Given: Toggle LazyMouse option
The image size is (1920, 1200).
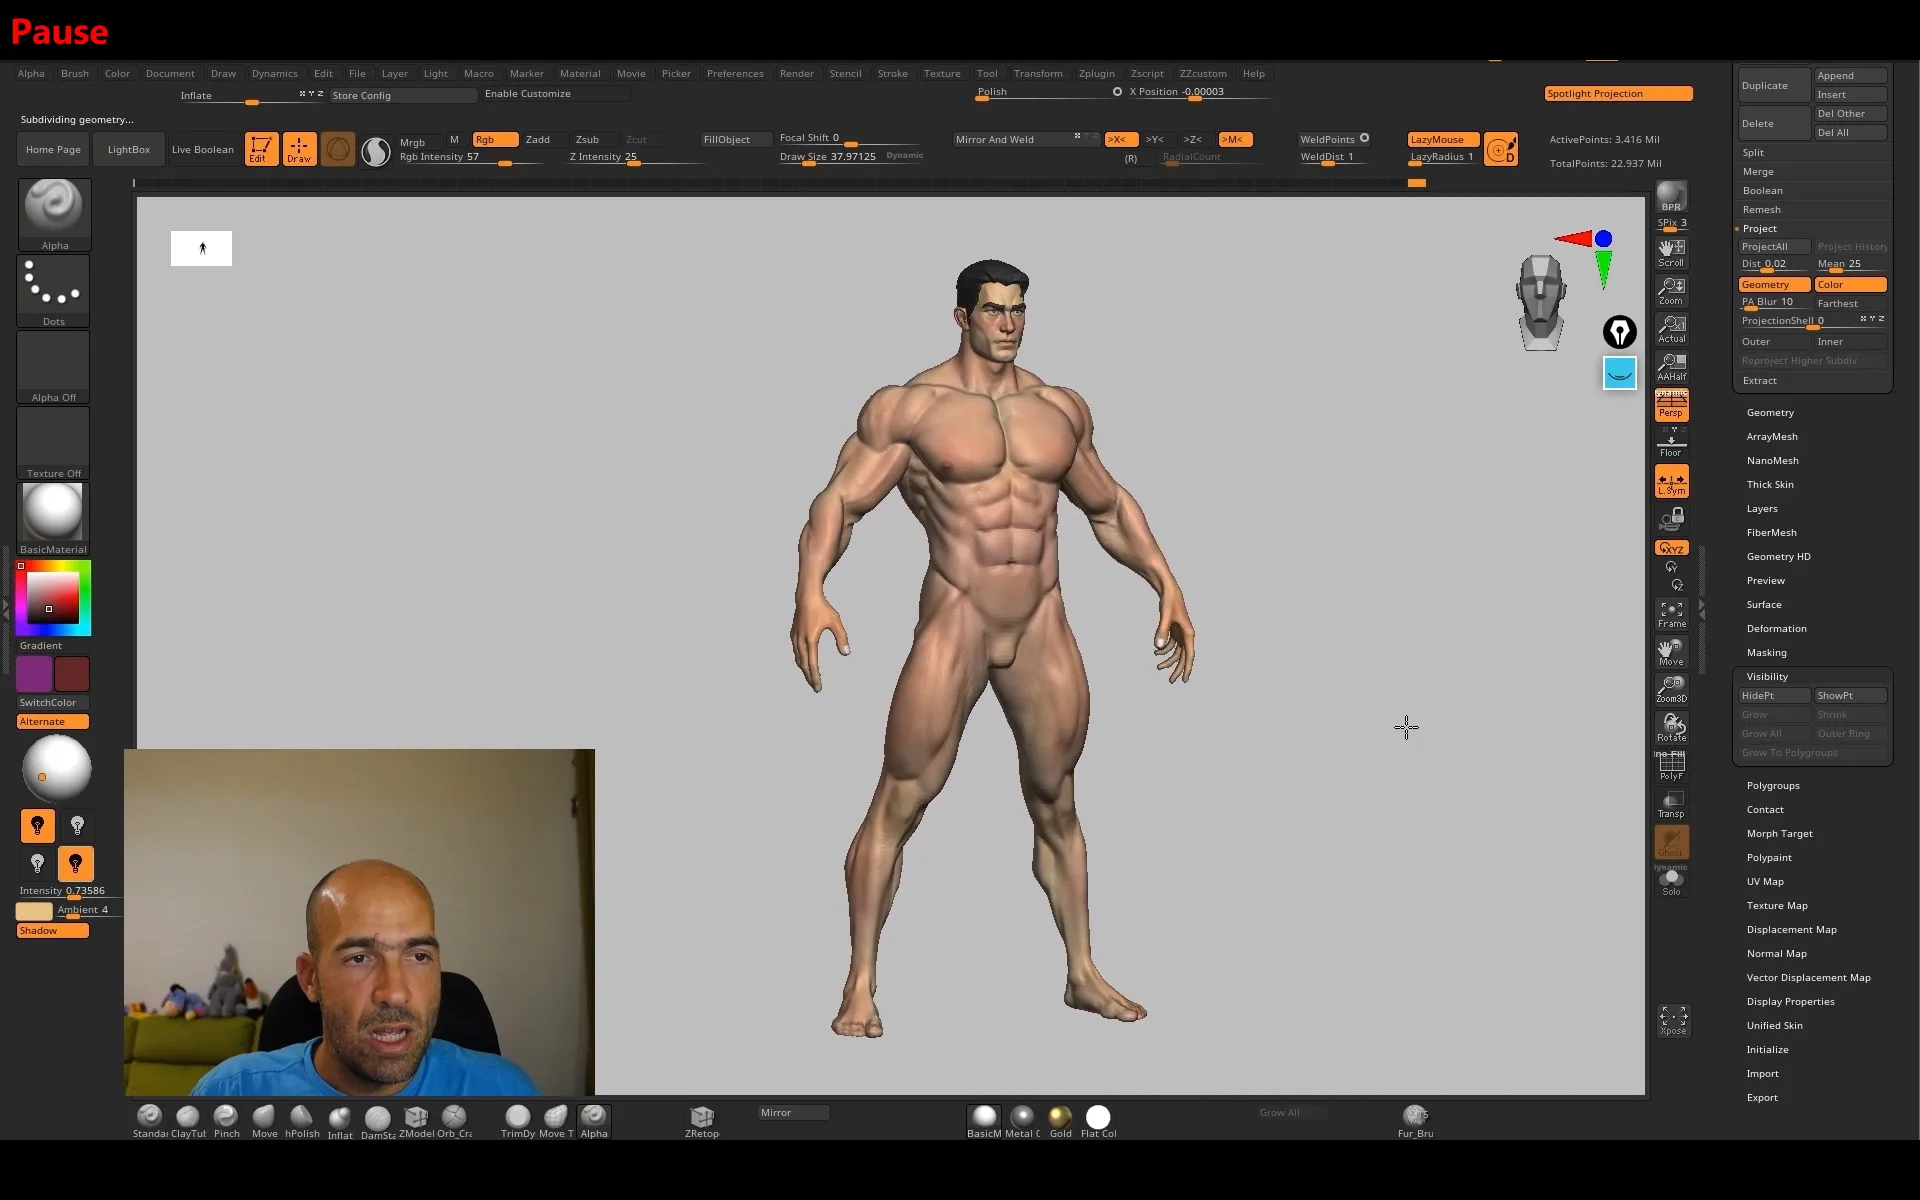Looking at the screenshot, I should click(x=1443, y=139).
